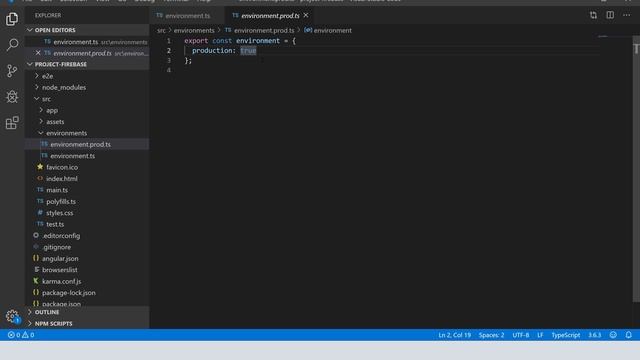Open the browserslist file
640x360 pixels.
(x=87, y=270)
